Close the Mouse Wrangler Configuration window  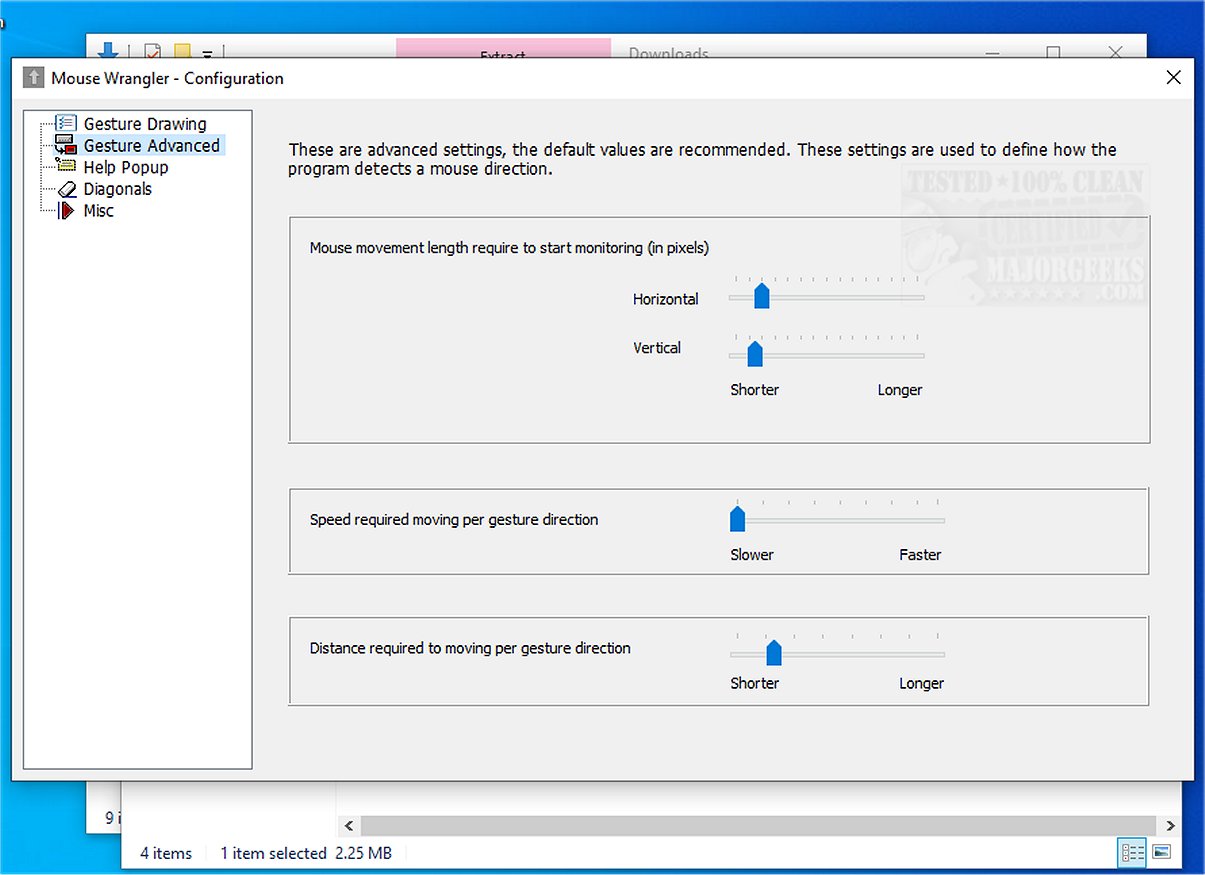(1174, 77)
